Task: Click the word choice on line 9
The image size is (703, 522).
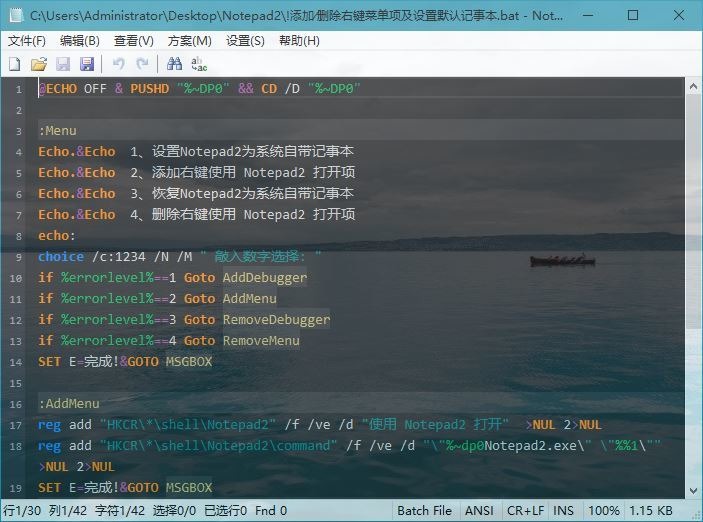Action: [61, 257]
